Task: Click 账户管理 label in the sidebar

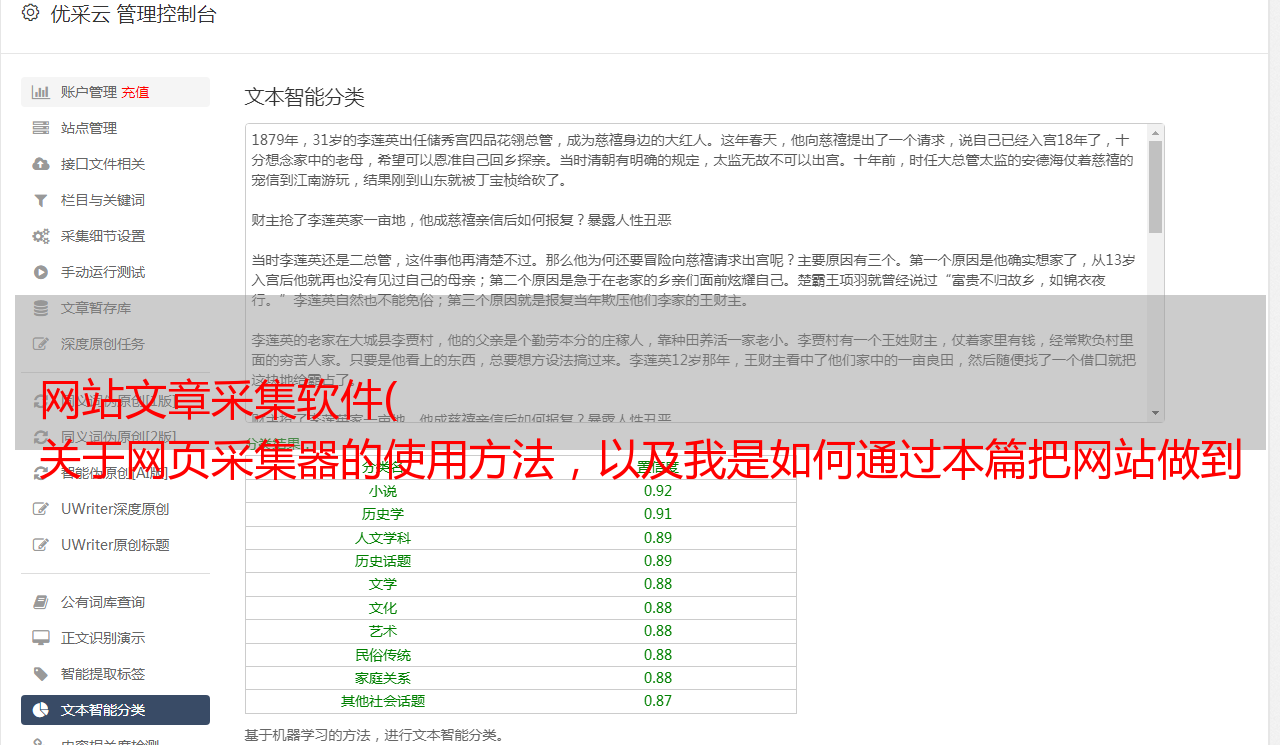Action: tap(89, 92)
